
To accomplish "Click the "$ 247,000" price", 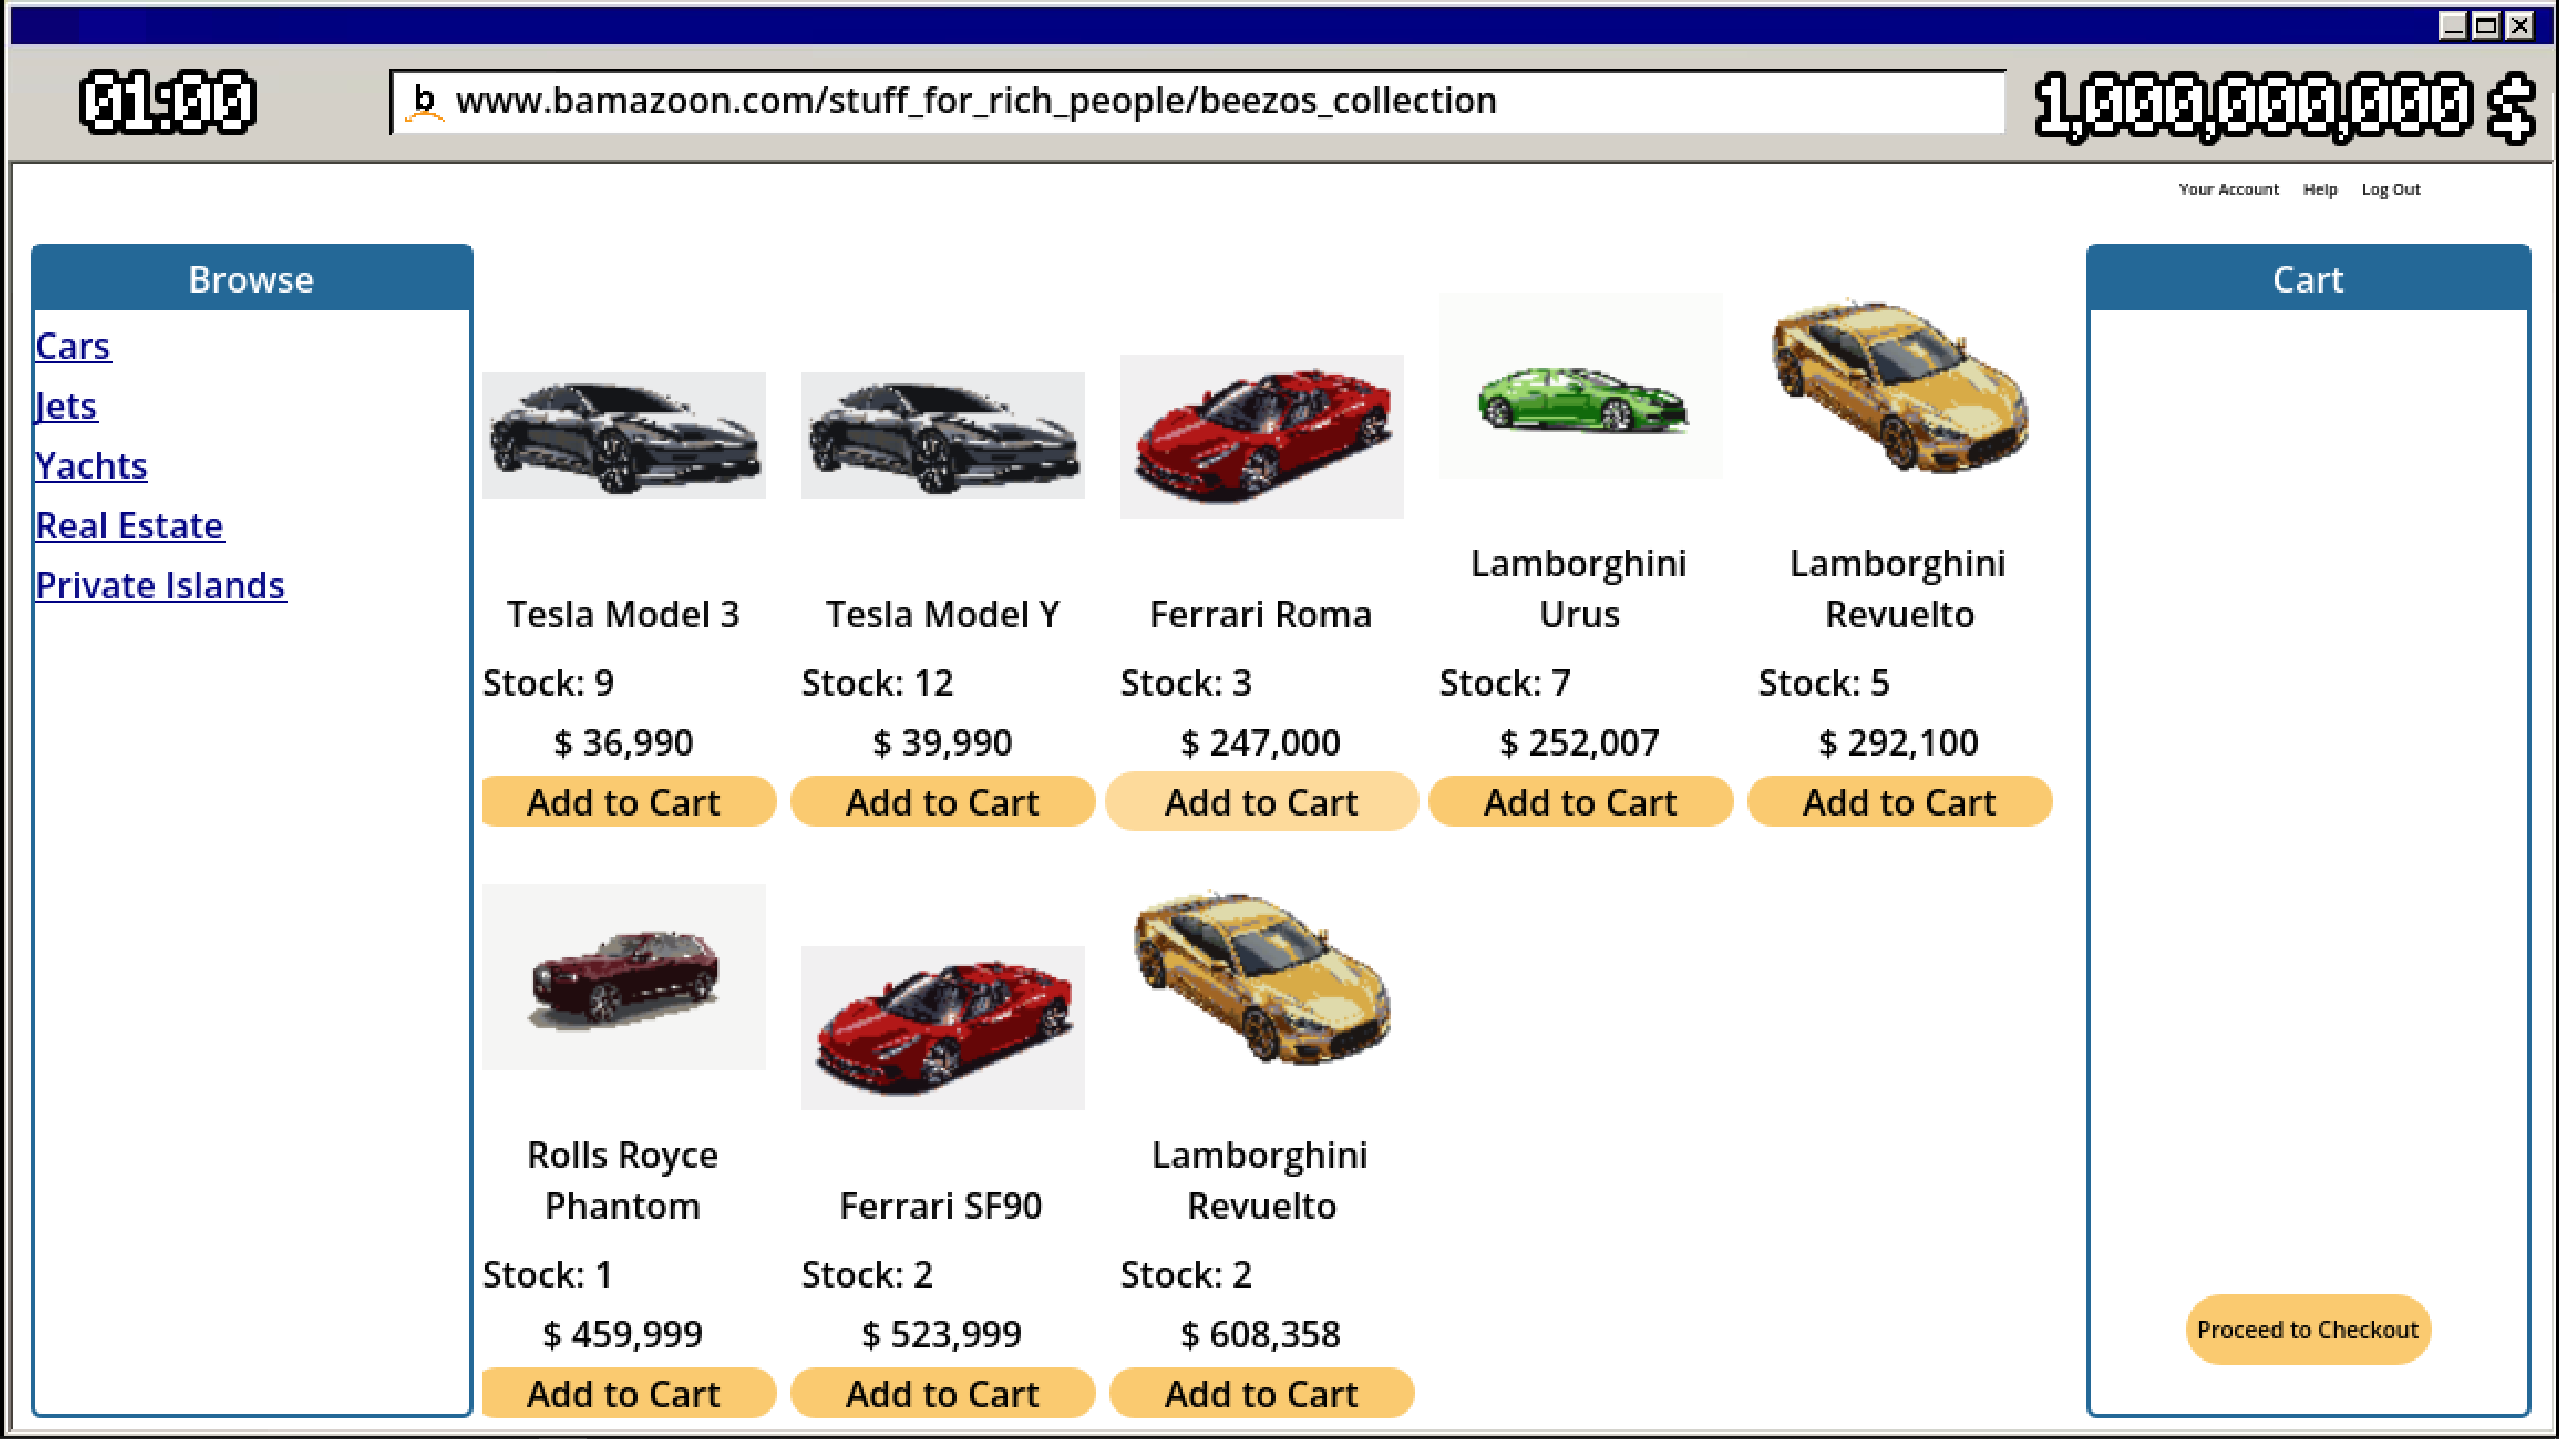I will point(1261,743).
